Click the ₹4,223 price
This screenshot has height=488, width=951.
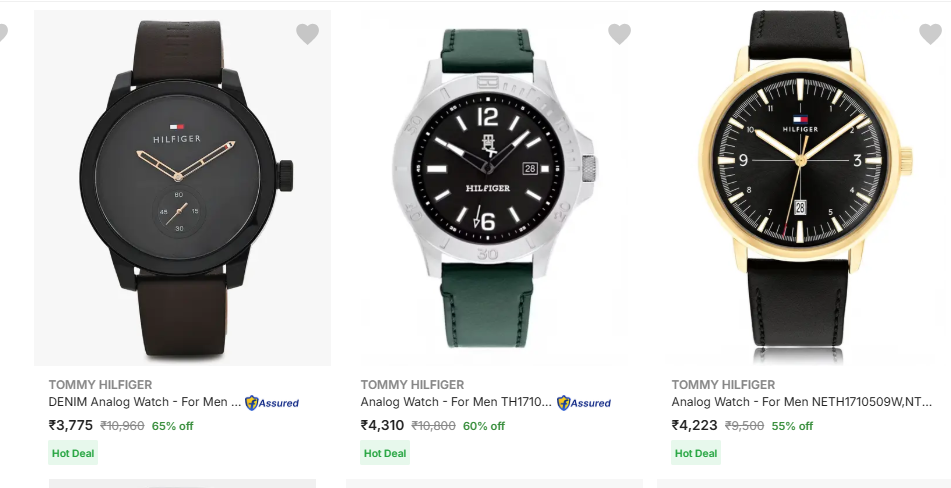click(x=694, y=425)
